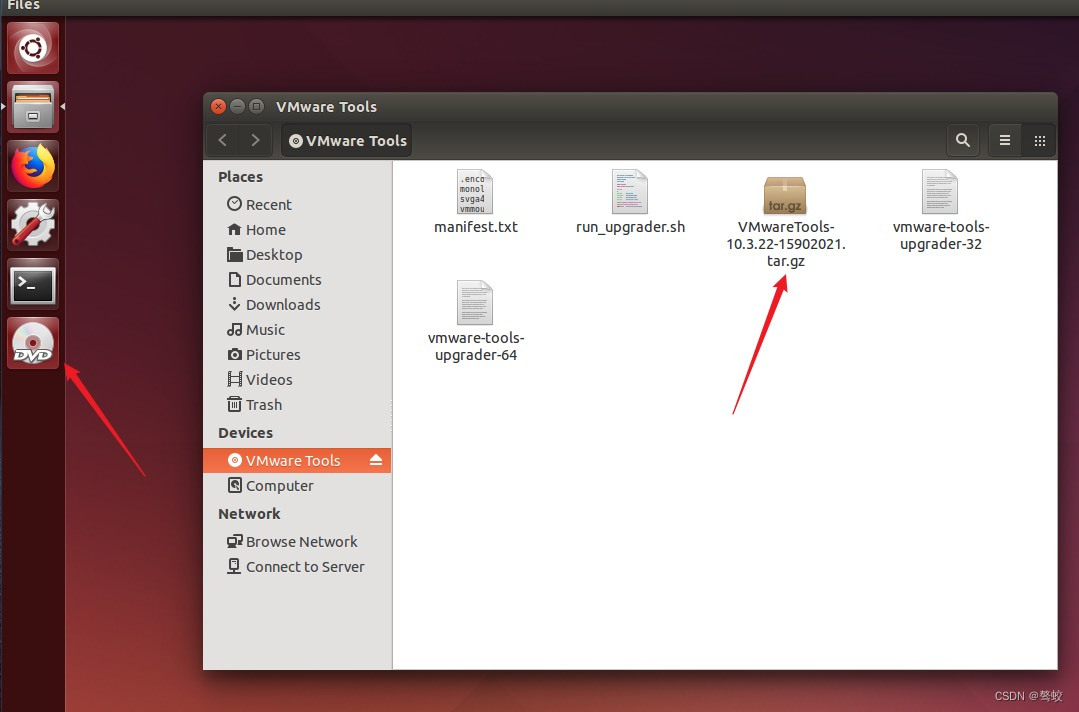Go back in file browser
This screenshot has height=712, width=1079.
(x=222, y=140)
